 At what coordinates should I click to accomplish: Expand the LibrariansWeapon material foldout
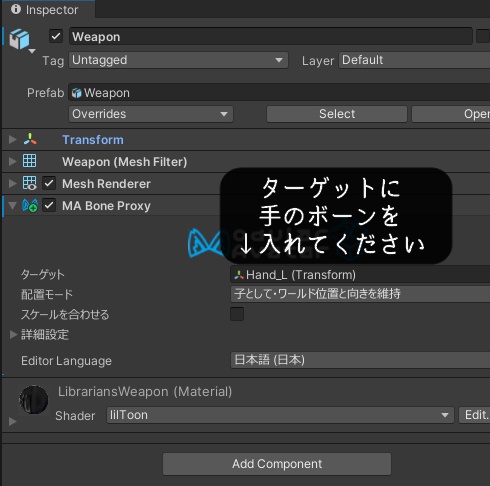click(13, 422)
